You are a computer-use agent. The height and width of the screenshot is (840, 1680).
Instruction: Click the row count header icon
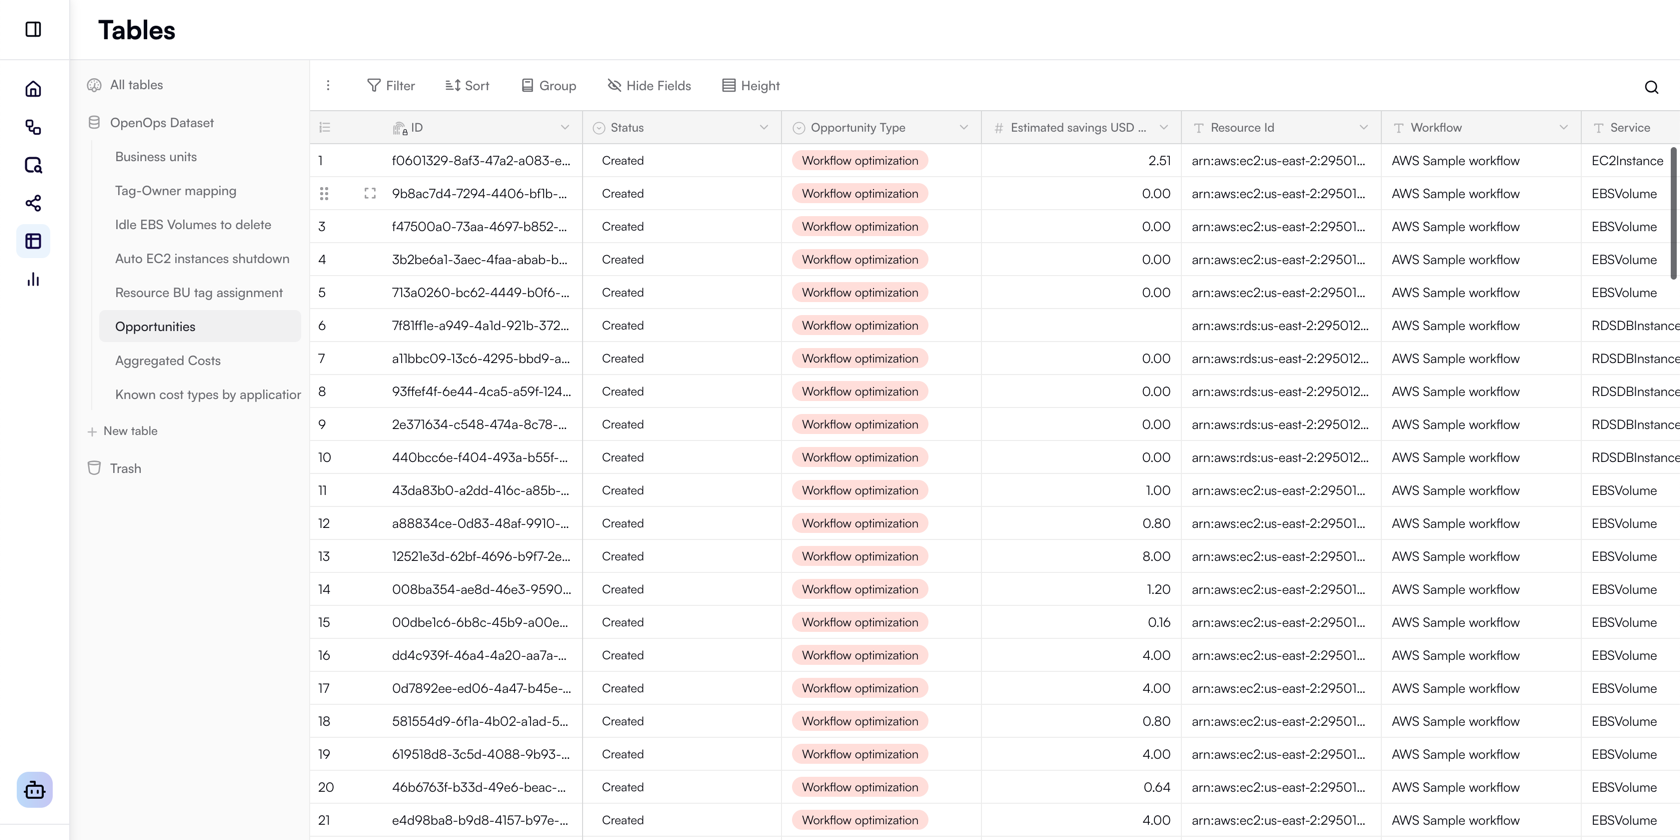(x=325, y=128)
